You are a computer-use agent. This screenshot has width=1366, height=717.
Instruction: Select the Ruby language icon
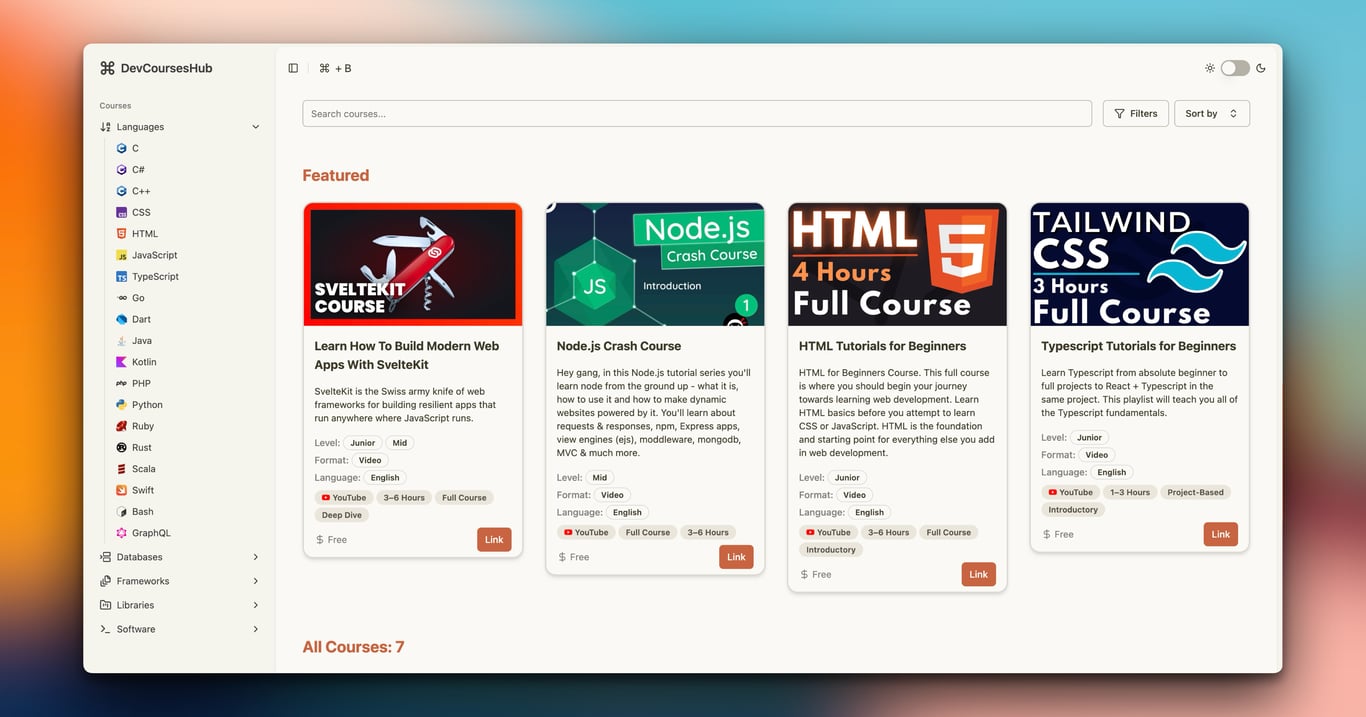(121, 426)
